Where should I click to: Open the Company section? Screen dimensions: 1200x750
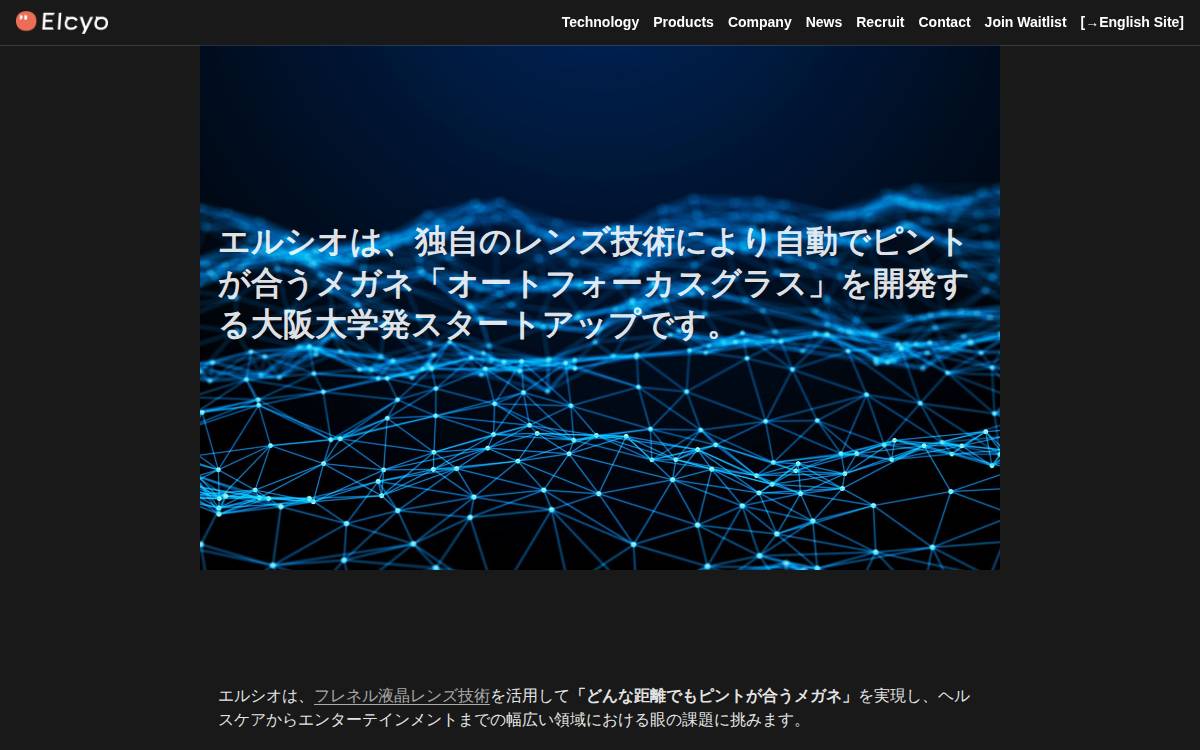click(x=759, y=22)
